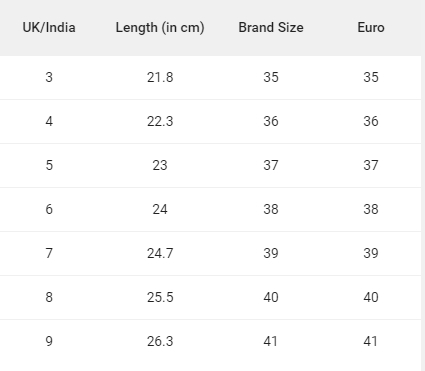Select UK/India size 8 cell
Viewport: 425px width, 371px height.
pyautogui.click(x=49, y=297)
